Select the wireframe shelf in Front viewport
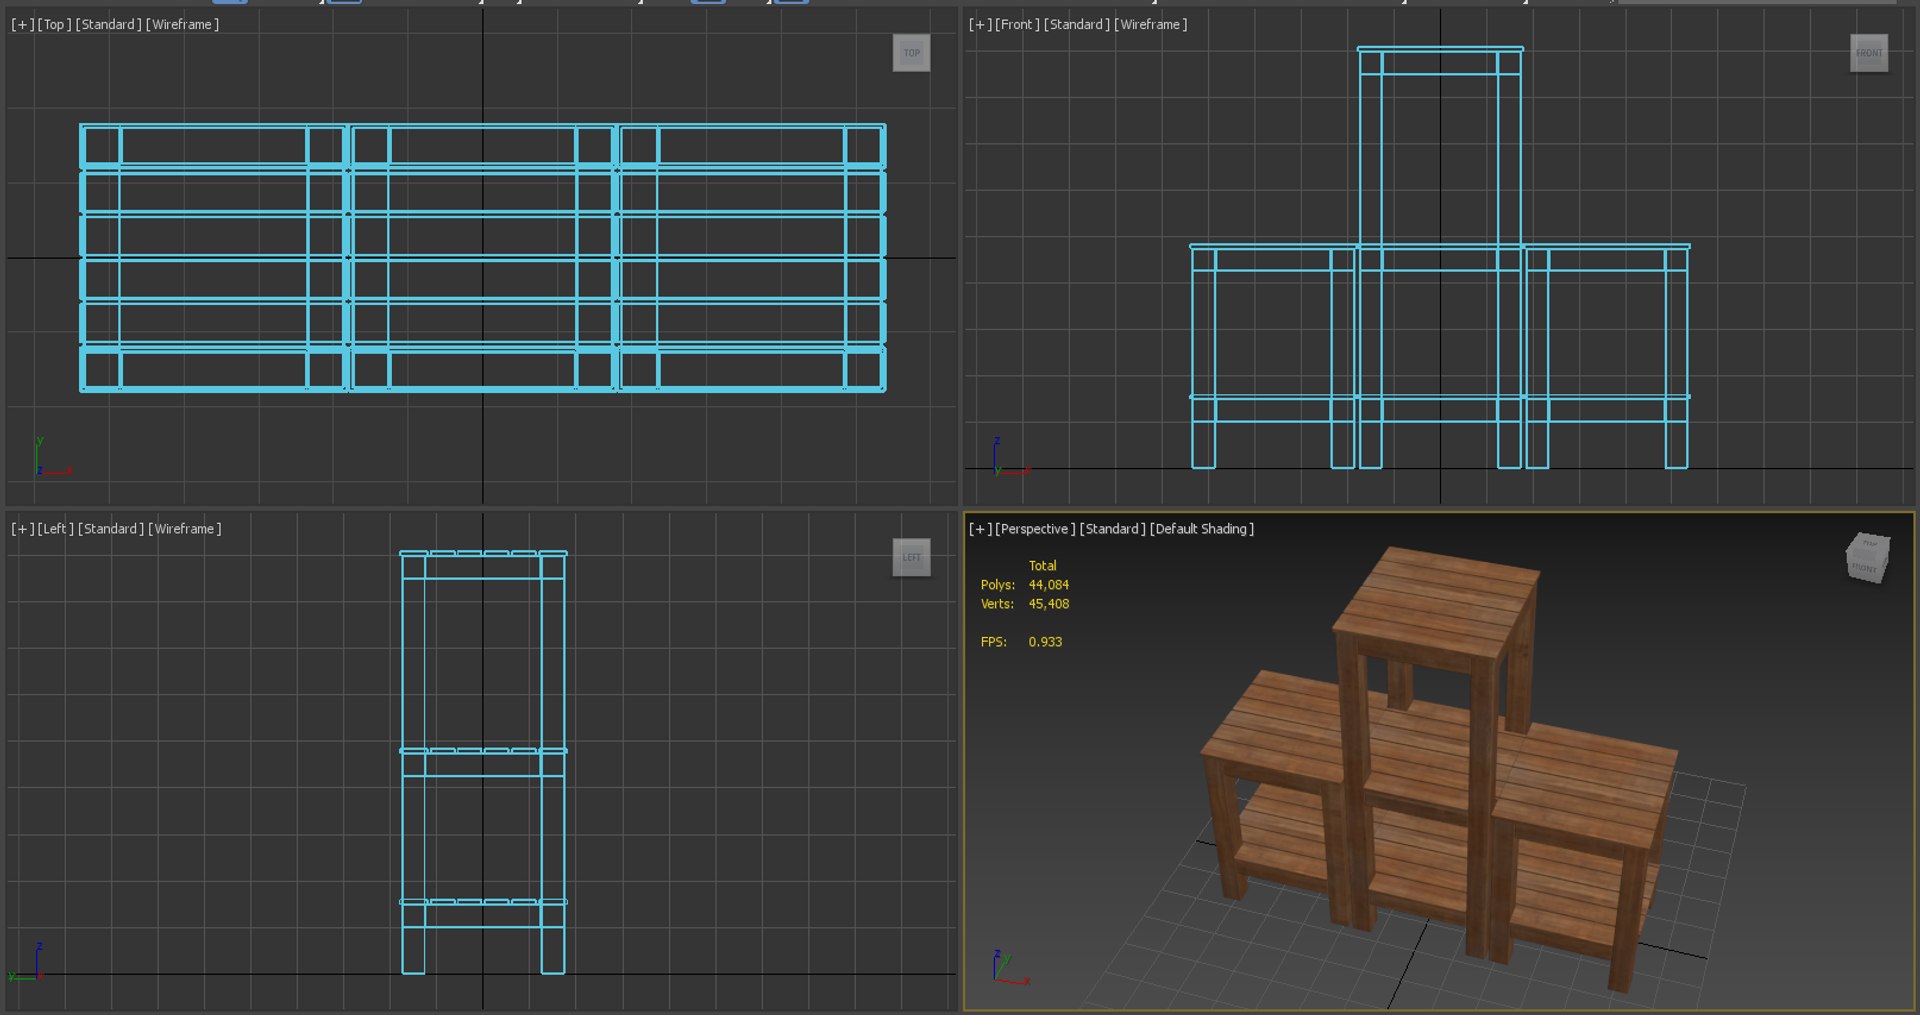 click(x=1440, y=257)
